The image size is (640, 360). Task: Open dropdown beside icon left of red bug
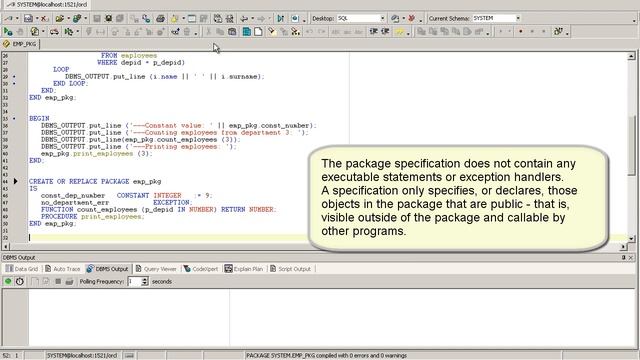pyautogui.click(x=403, y=18)
